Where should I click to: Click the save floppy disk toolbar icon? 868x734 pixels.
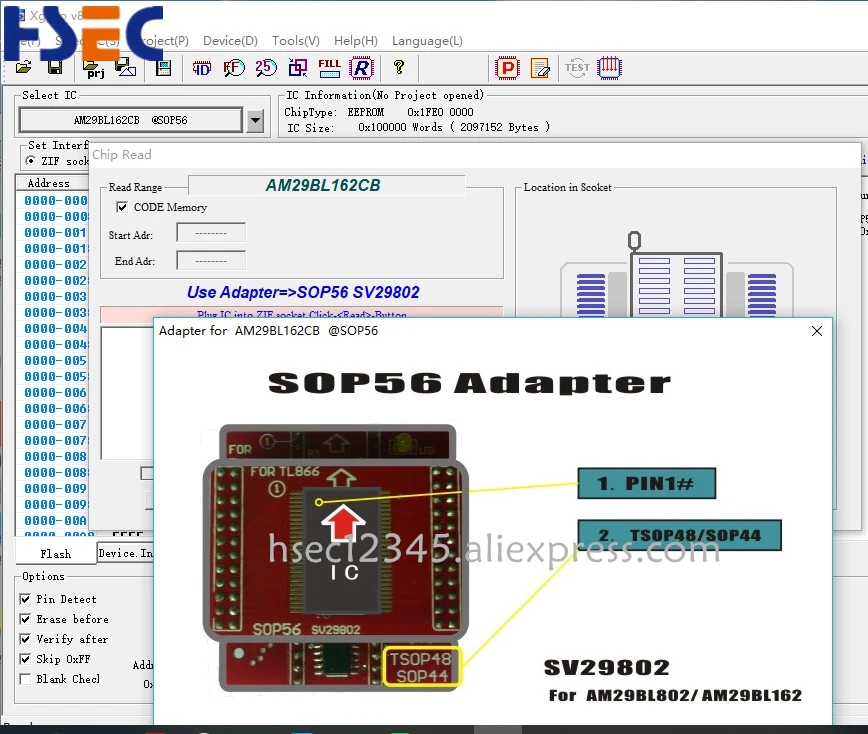click(54, 68)
